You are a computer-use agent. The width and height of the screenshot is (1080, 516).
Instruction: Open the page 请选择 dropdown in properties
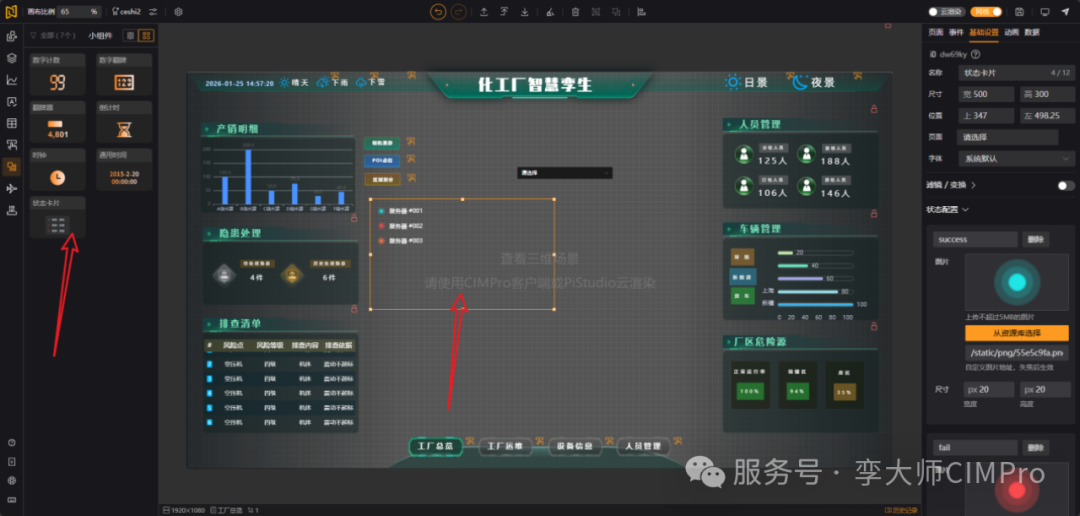tap(1008, 137)
